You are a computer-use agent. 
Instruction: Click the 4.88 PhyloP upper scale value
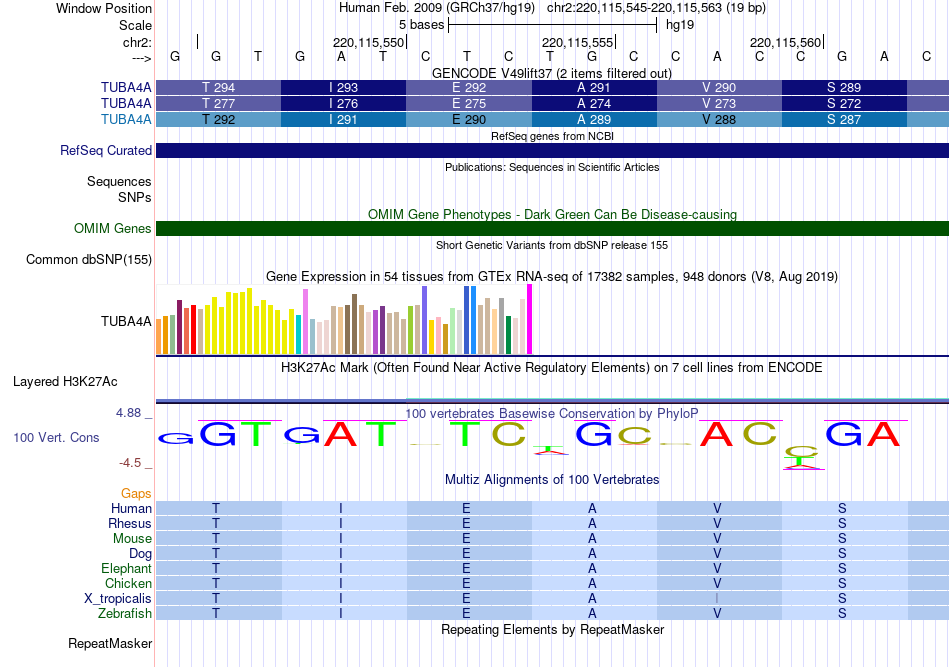point(128,413)
